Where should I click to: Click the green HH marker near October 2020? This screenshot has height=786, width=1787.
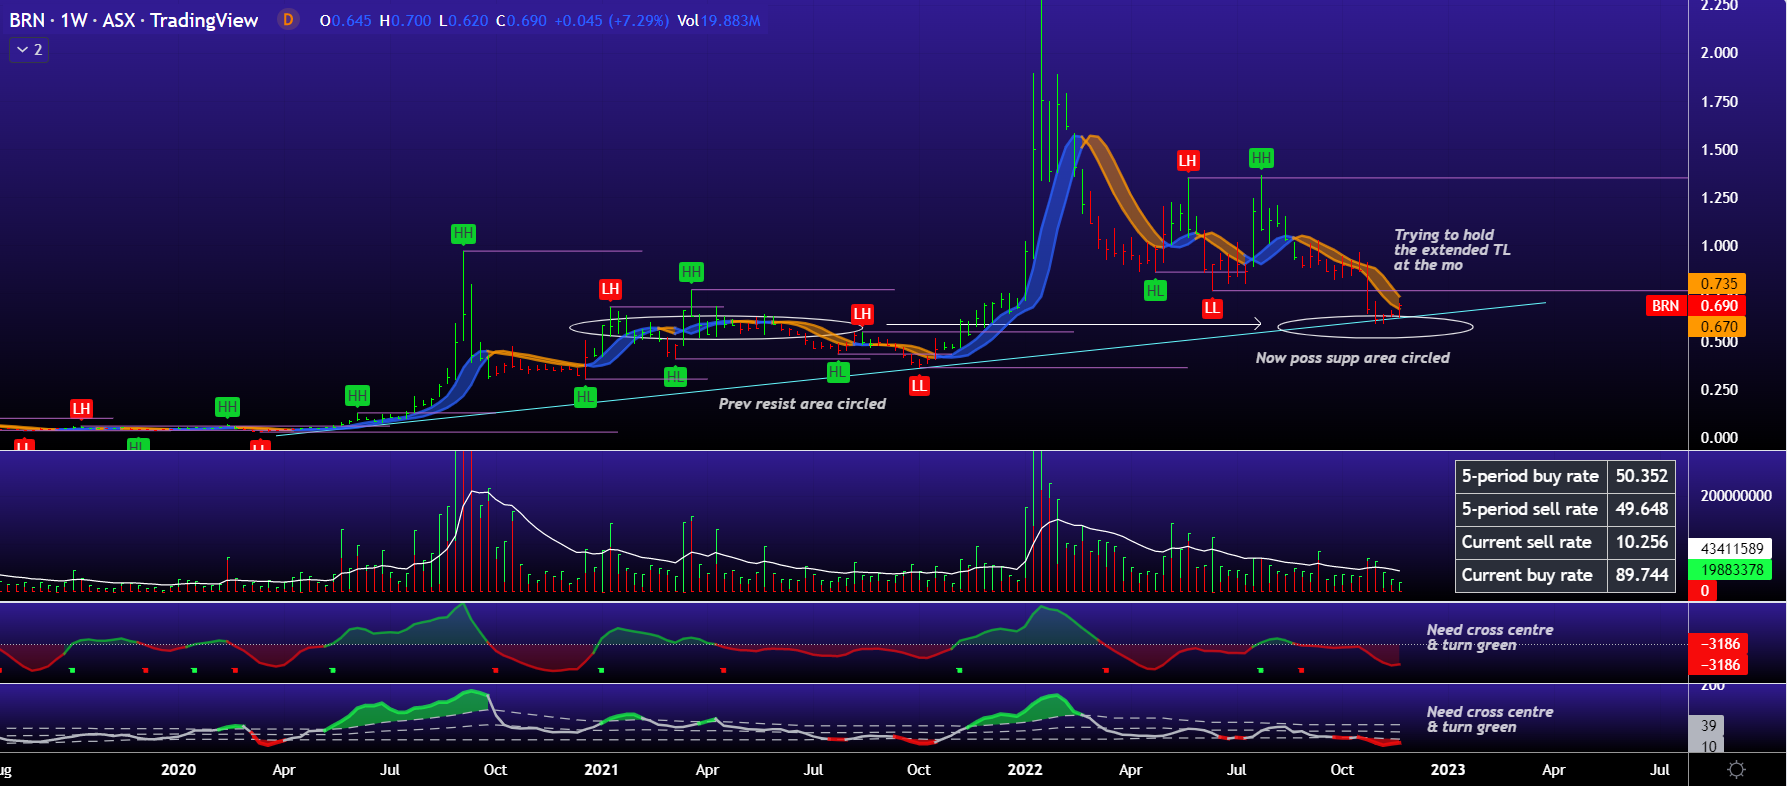[463, 234]
